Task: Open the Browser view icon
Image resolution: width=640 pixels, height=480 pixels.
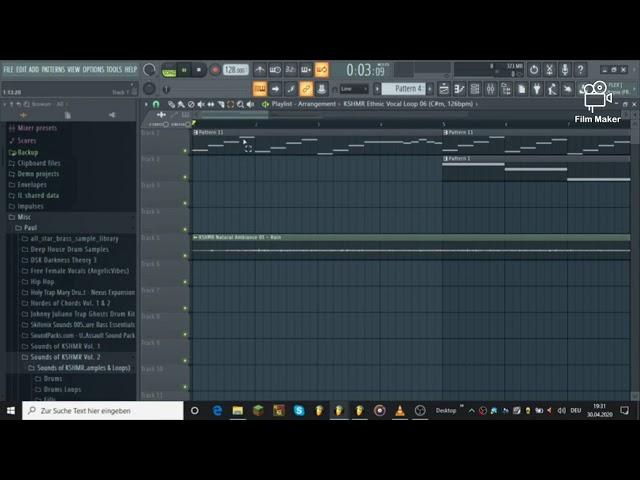Action: tap(506, 89)
